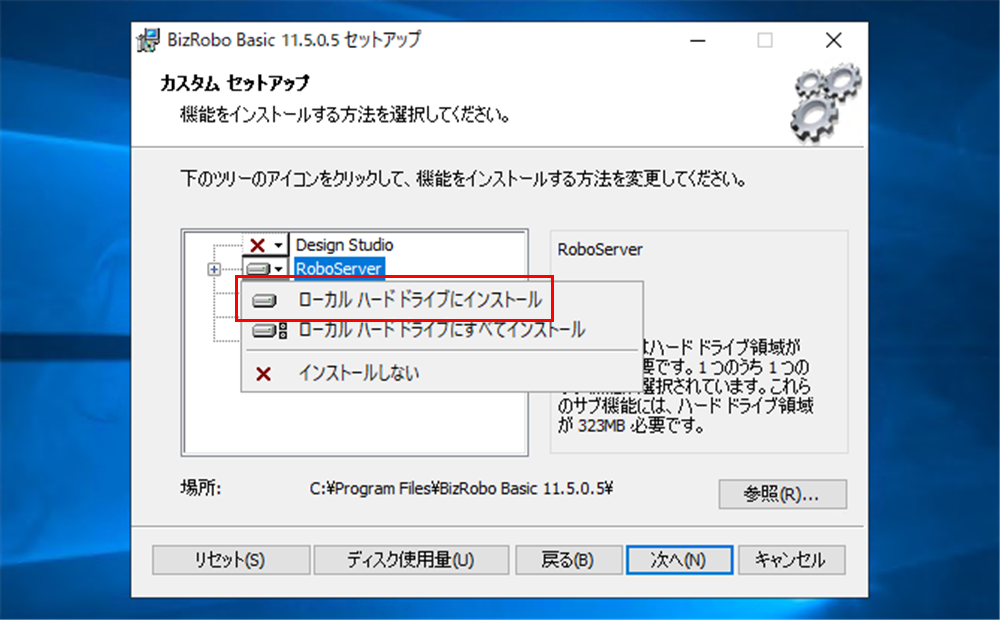
Task: Open ディスク使用量(U) disk usage
Action: tap(411, 559)
